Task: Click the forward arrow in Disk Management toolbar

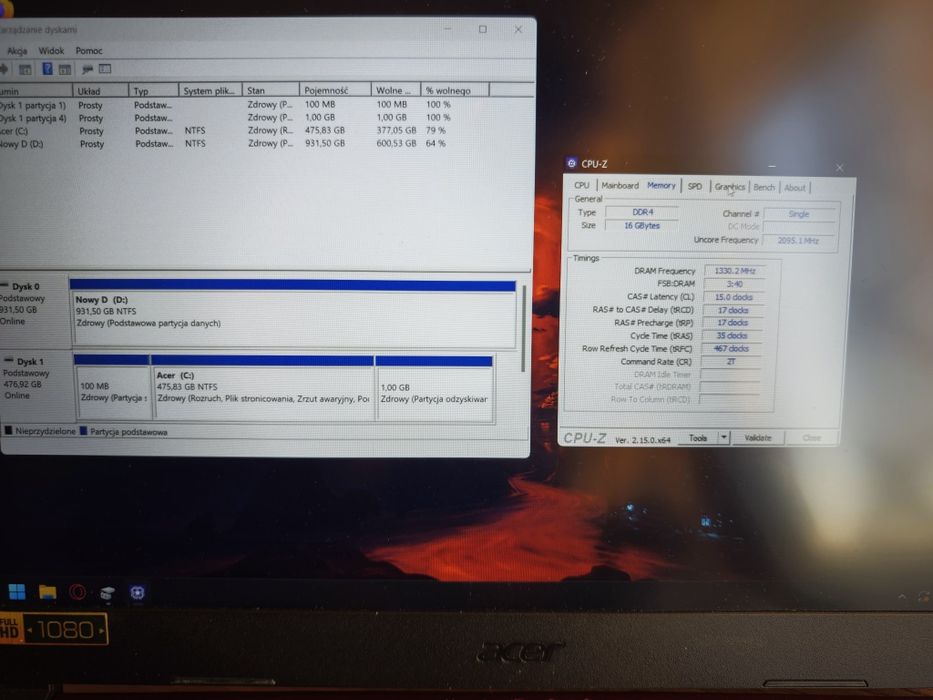Action: click(x=4, y=69)
